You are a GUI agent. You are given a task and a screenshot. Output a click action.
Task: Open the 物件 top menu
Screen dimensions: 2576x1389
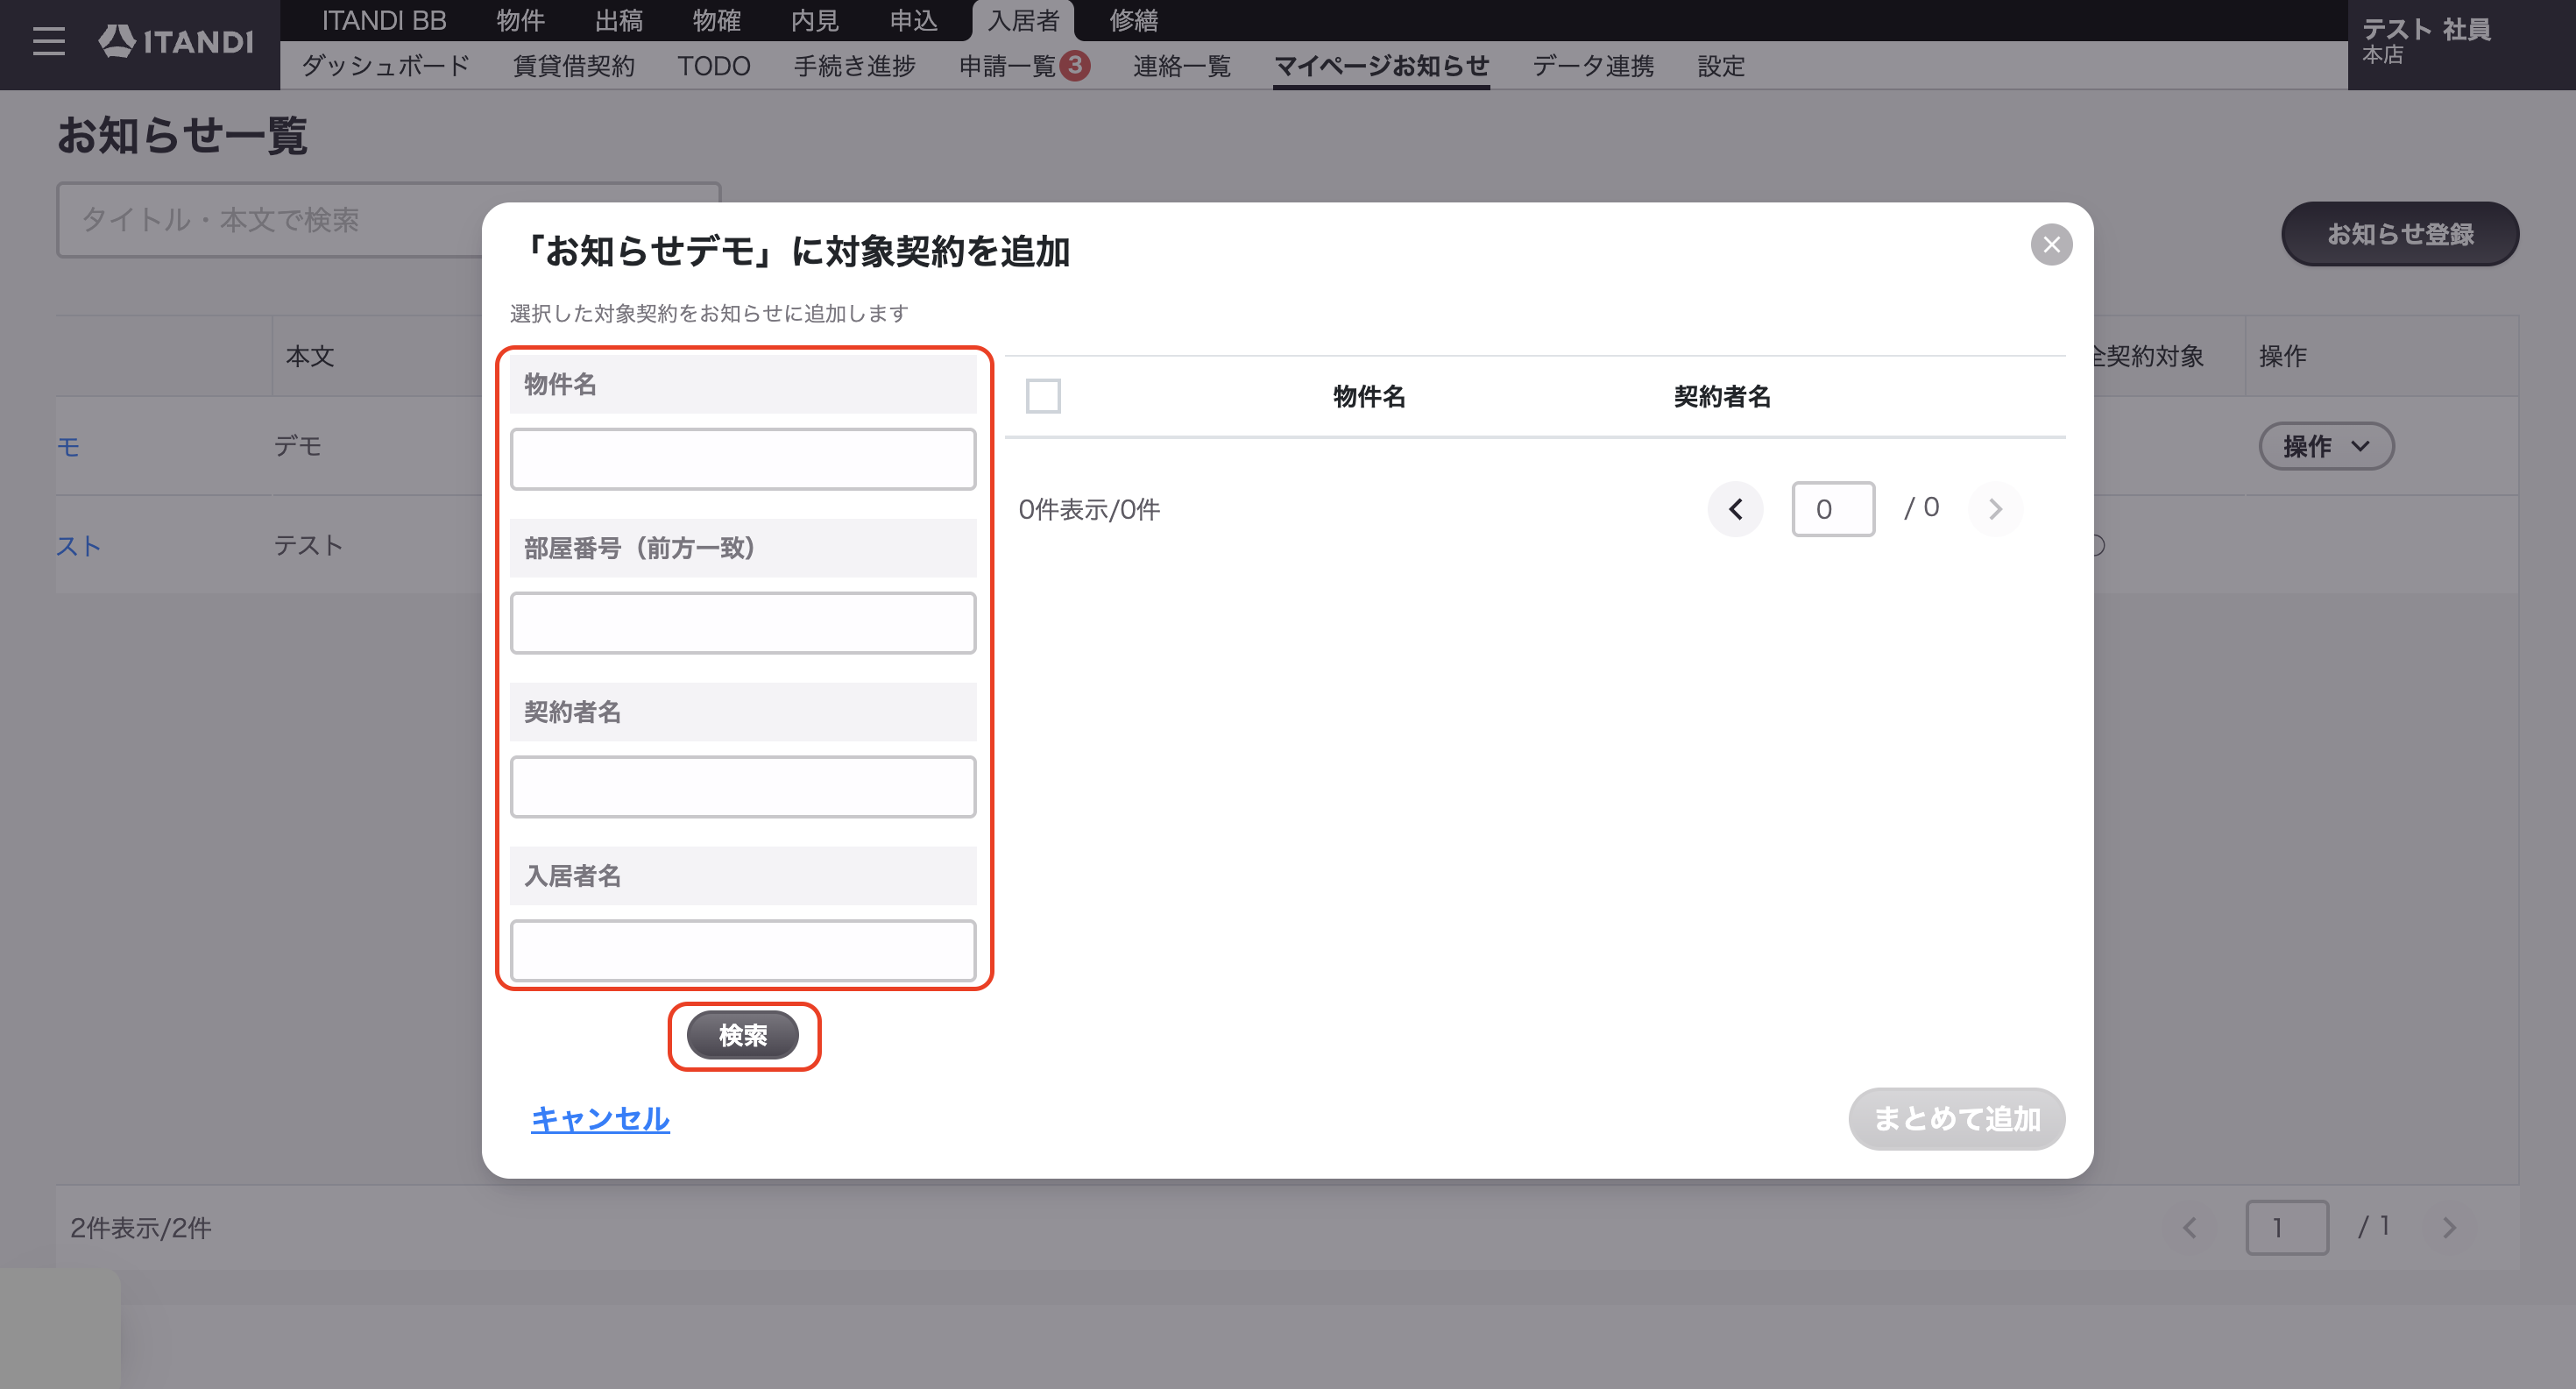[521, 20]
